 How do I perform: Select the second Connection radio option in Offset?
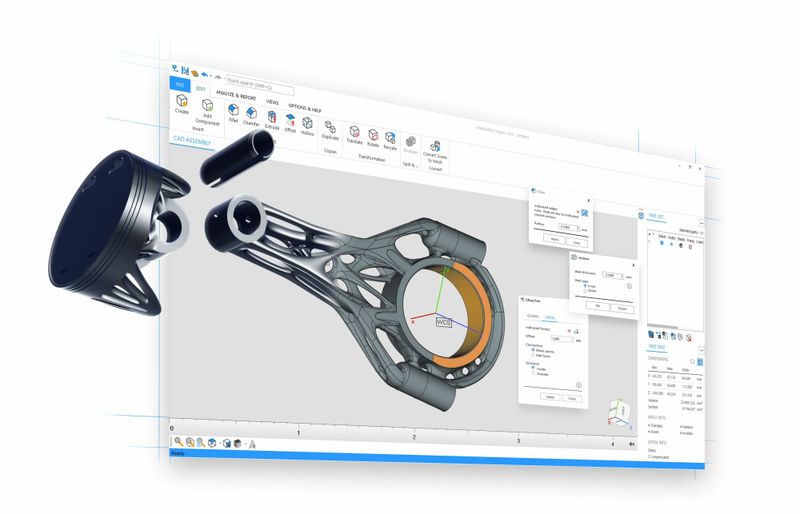tap(533, 355)
